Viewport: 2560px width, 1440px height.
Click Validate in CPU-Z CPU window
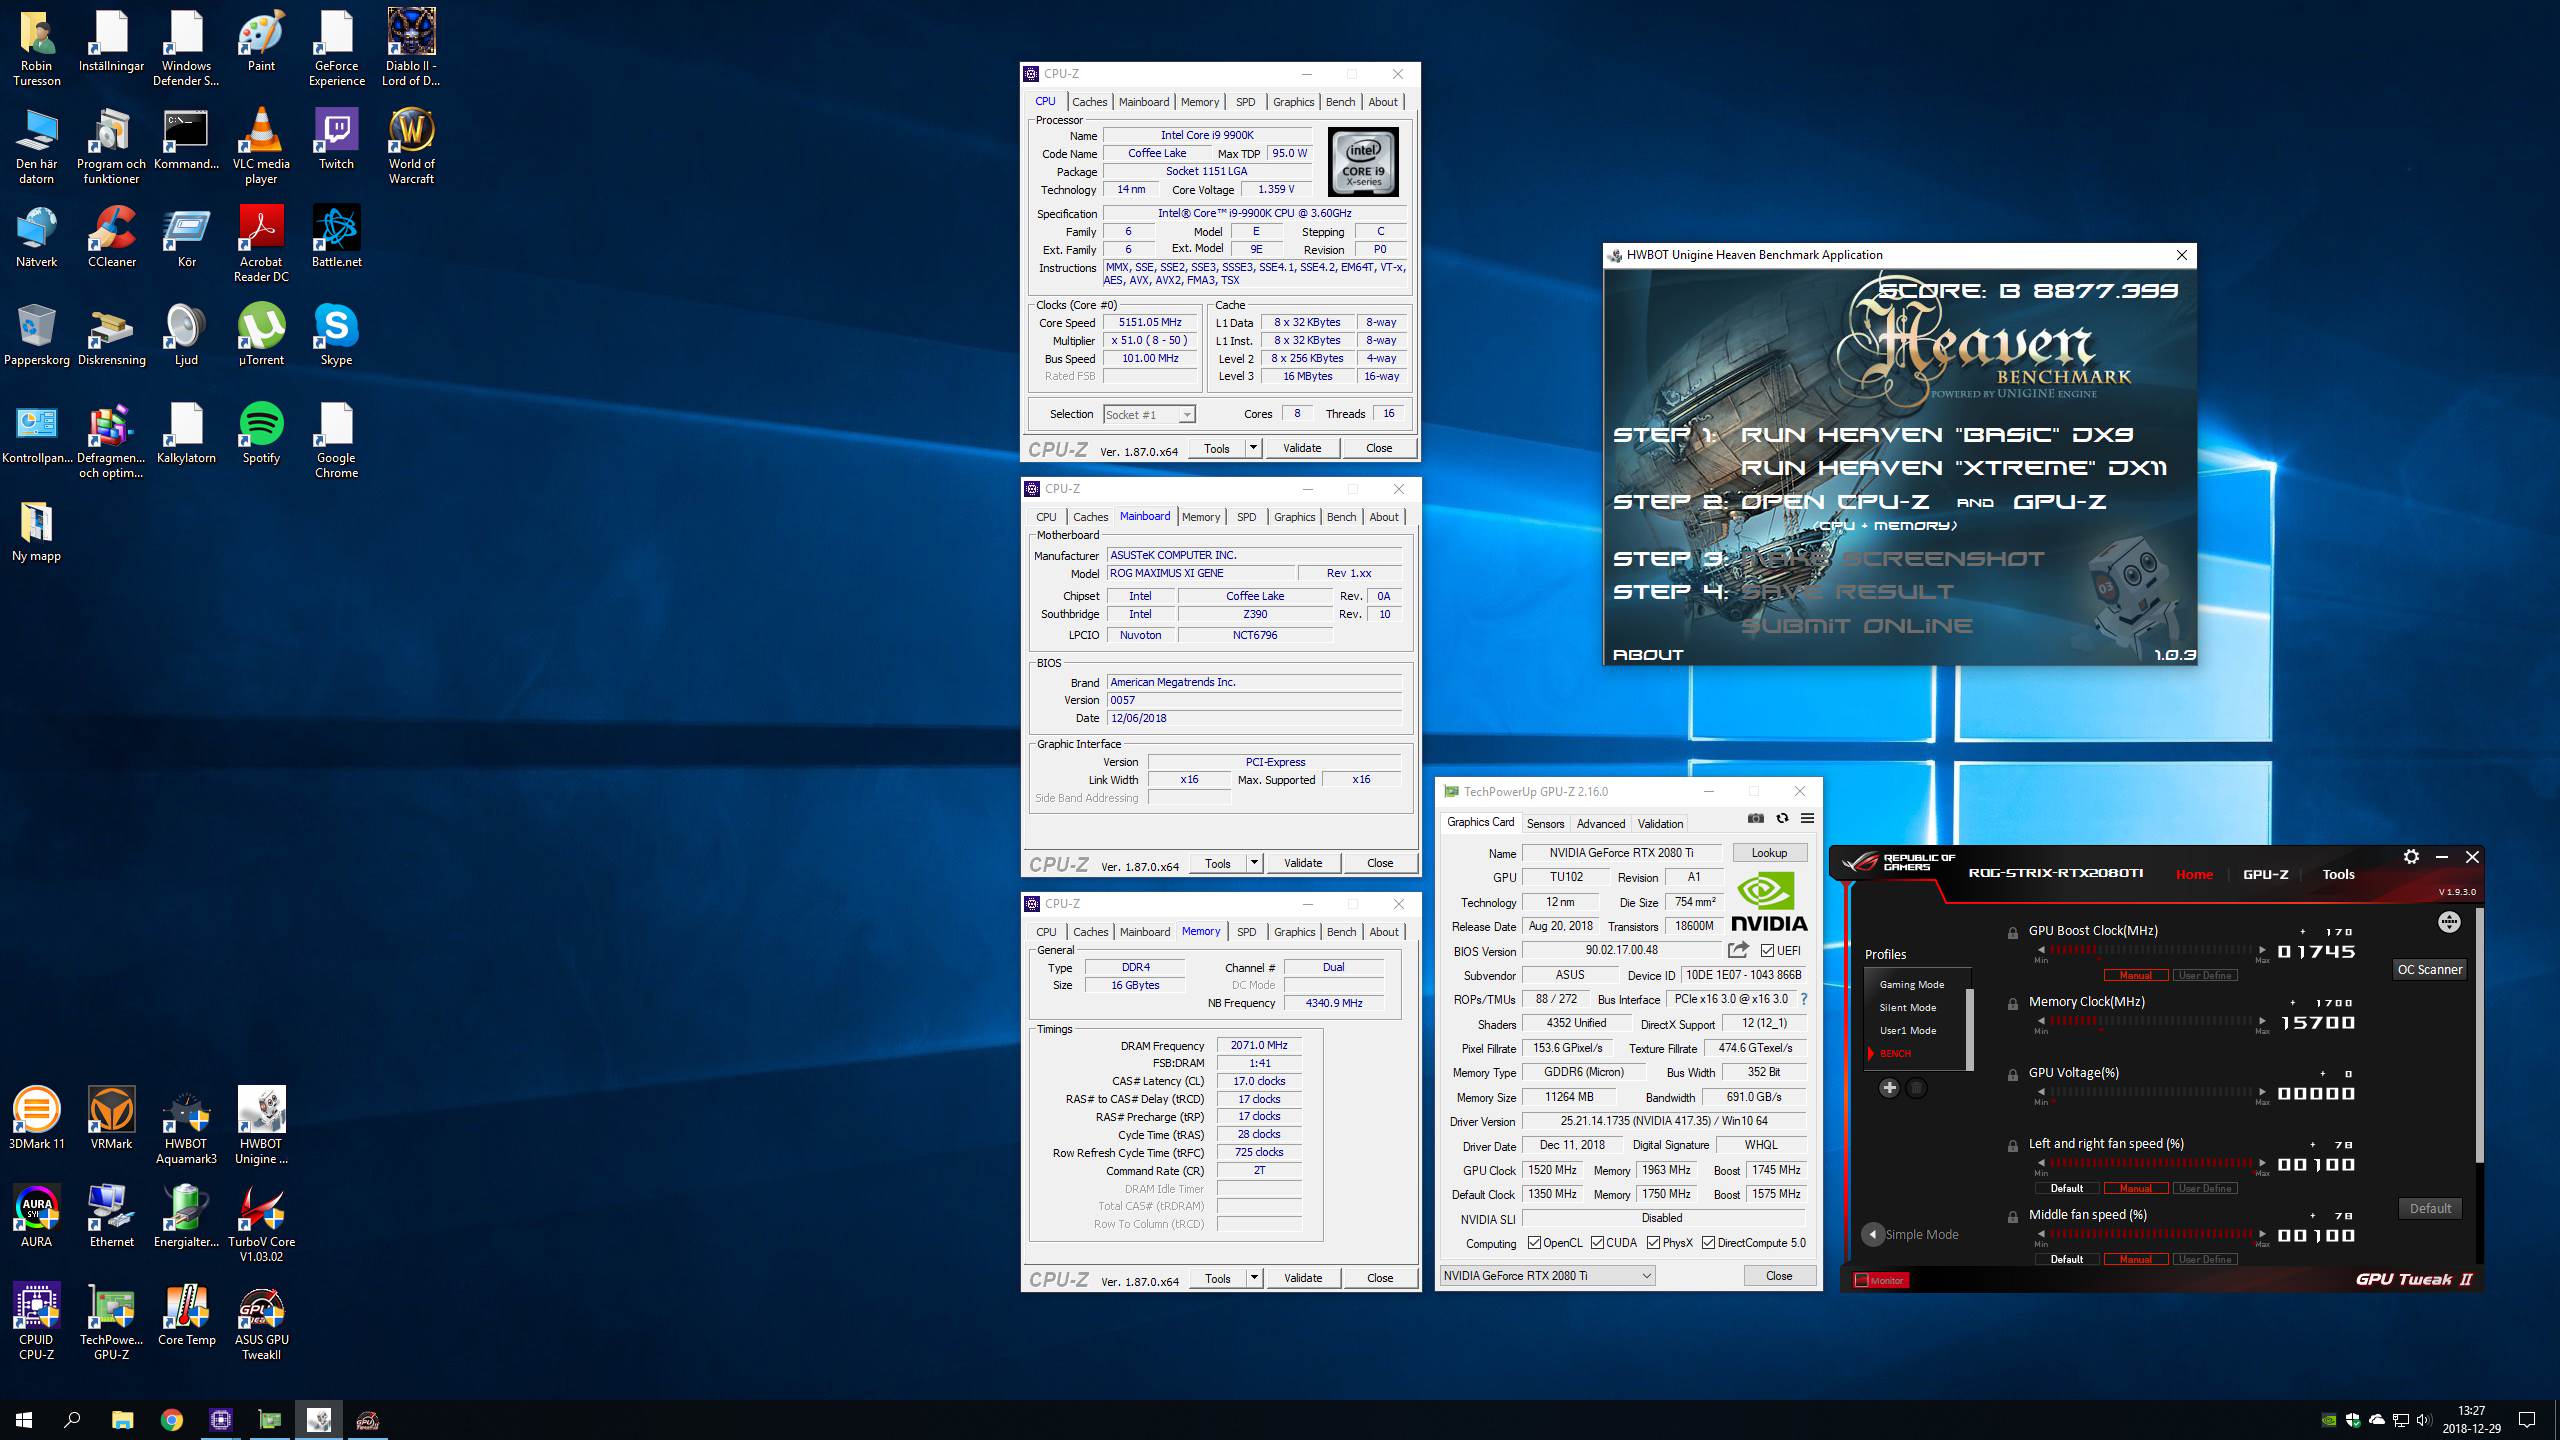1302,448
